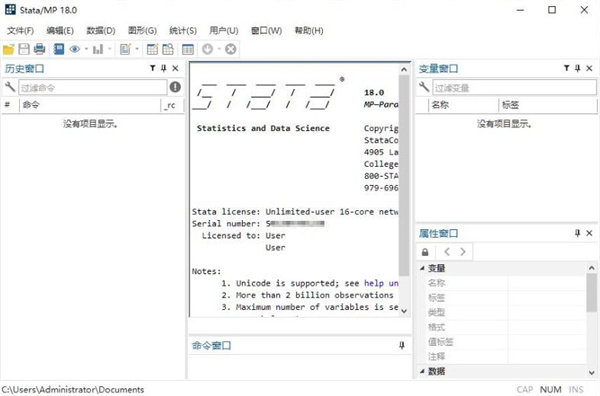The height and width of the screenshot is (396, 600).
Task: Open the 图形(G) menu
Action: click(x=142, y=30)
